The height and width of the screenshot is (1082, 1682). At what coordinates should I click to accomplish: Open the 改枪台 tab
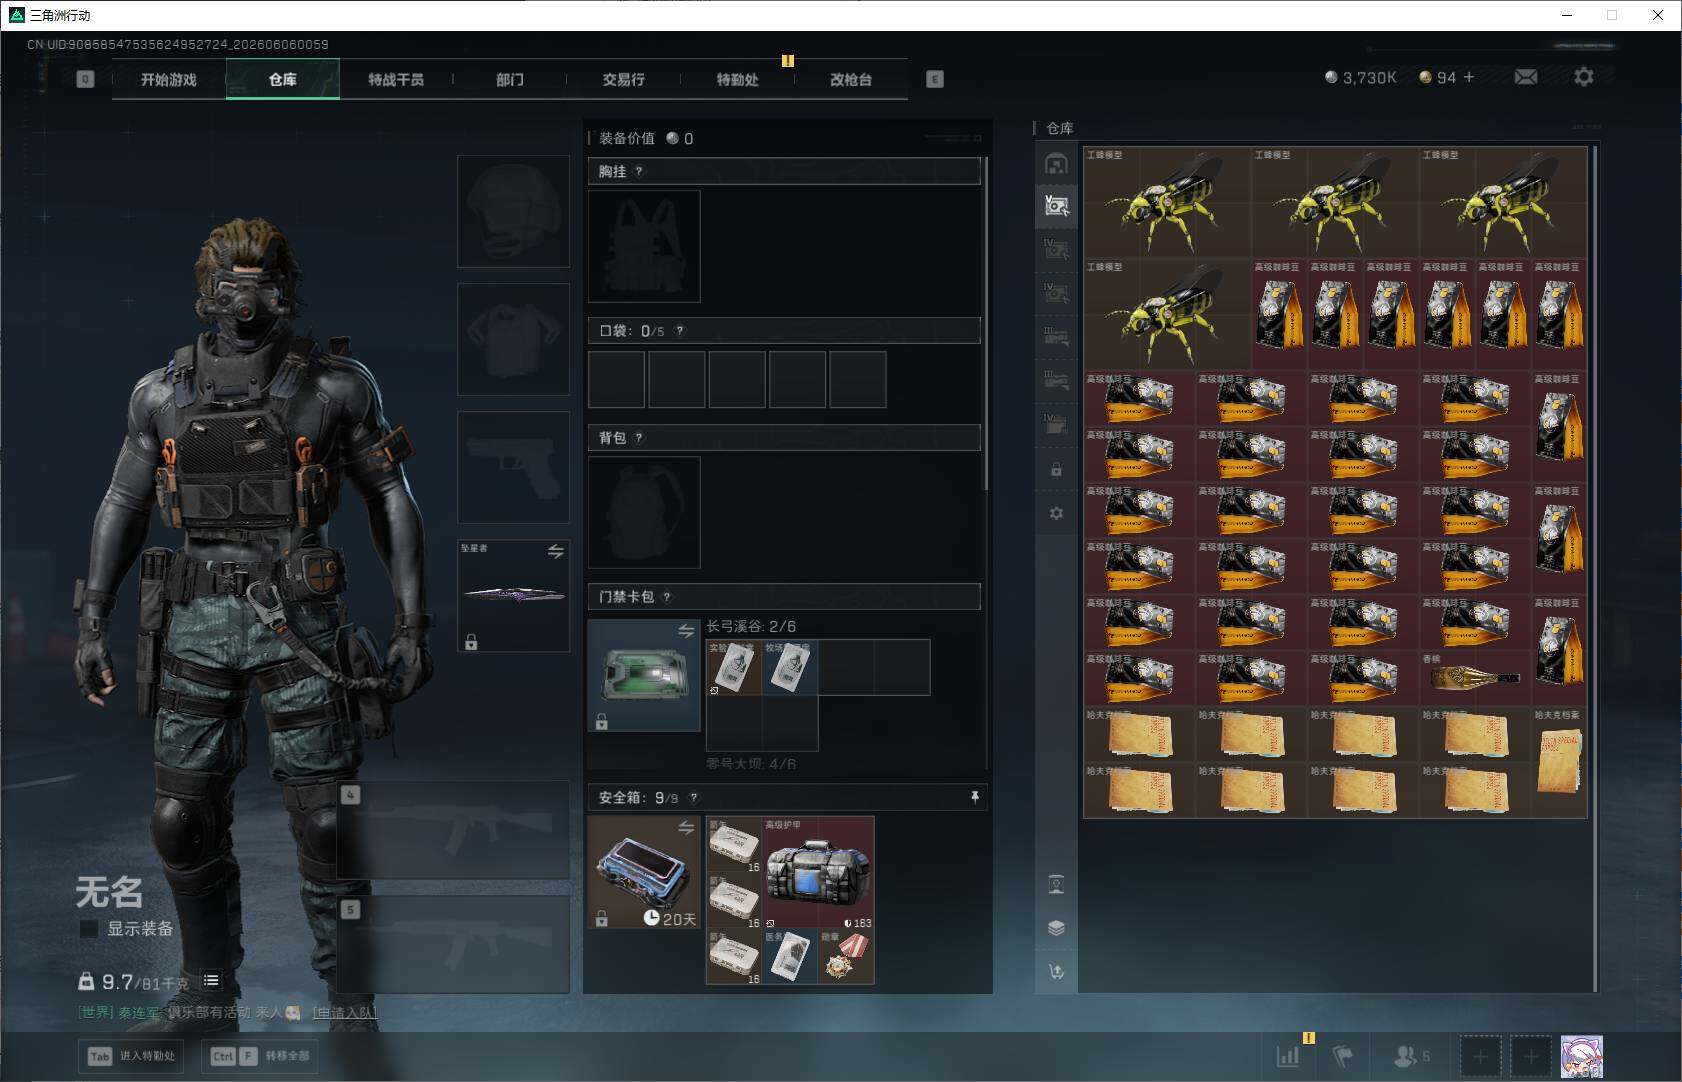(851, 79)
